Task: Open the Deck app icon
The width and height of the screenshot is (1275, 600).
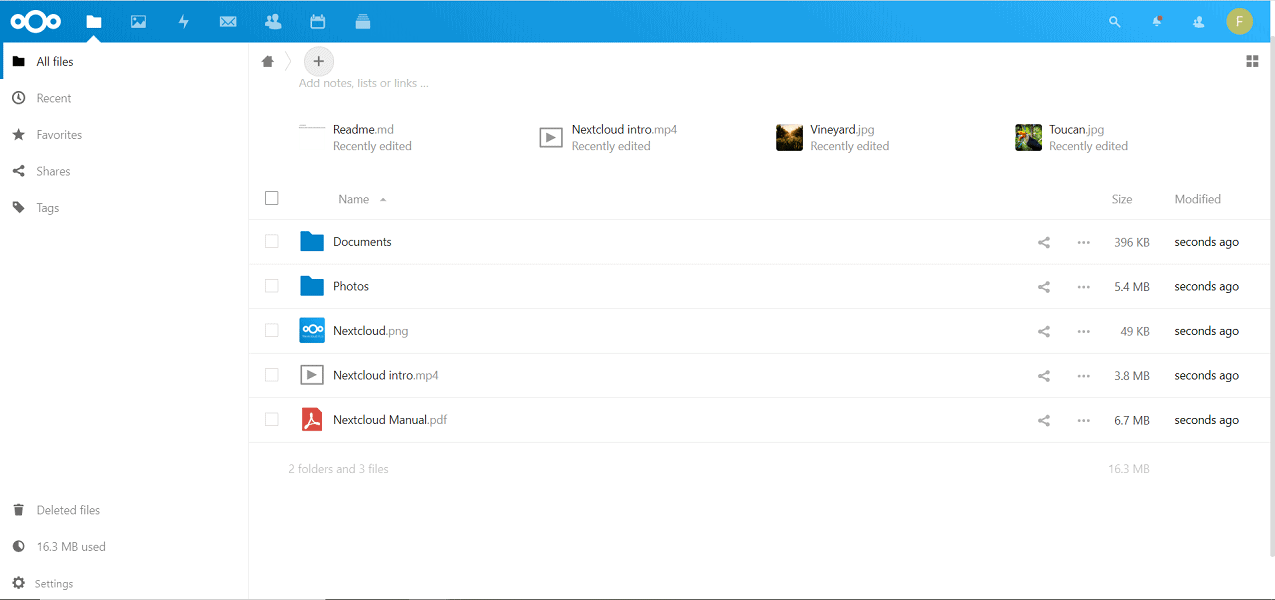Action: coord(363,21)
